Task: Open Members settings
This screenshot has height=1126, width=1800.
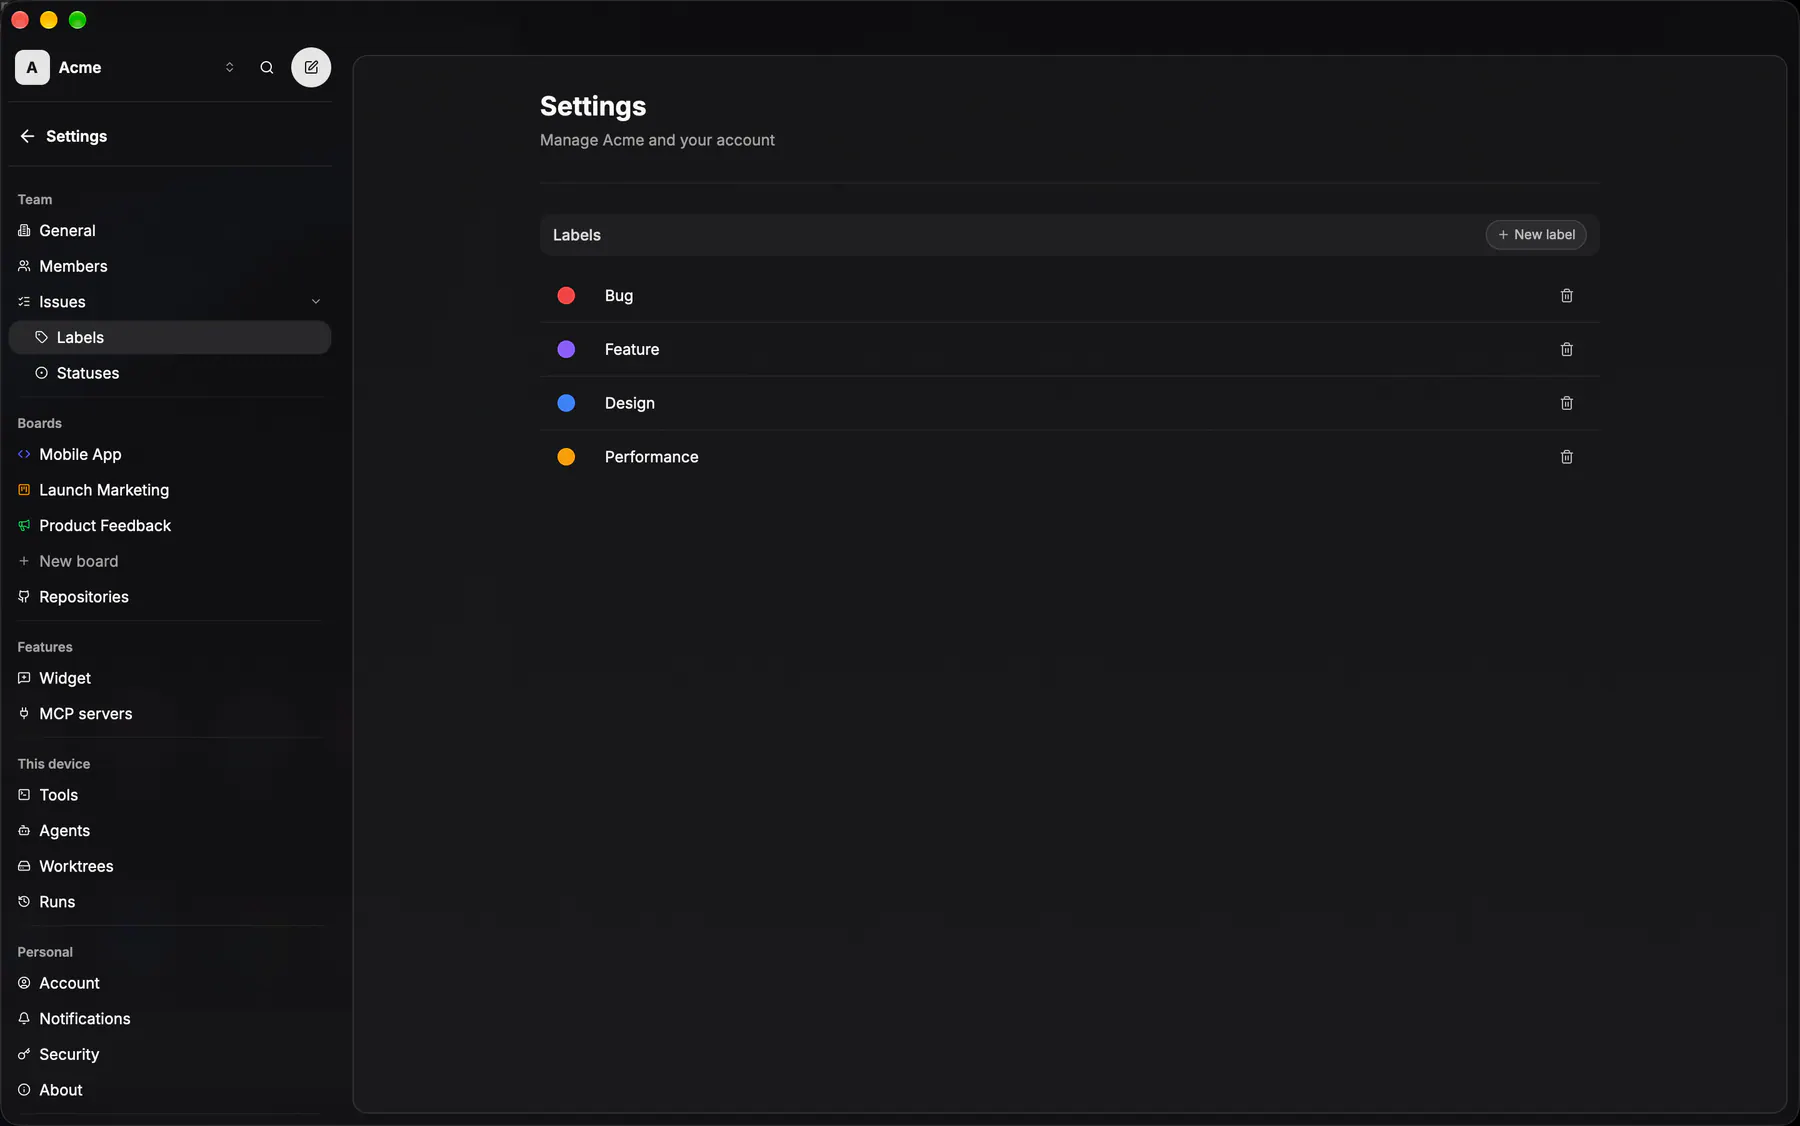Action: (170, 267)
